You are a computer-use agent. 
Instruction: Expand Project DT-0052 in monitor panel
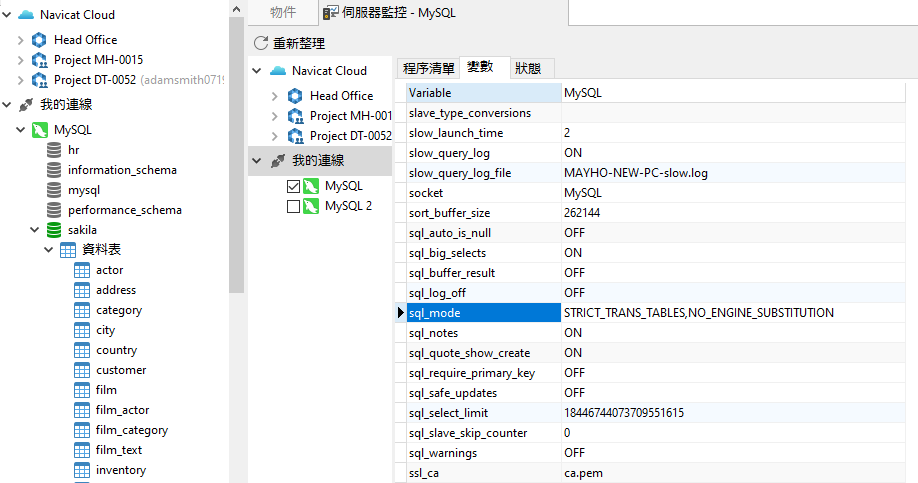point(275,136)
